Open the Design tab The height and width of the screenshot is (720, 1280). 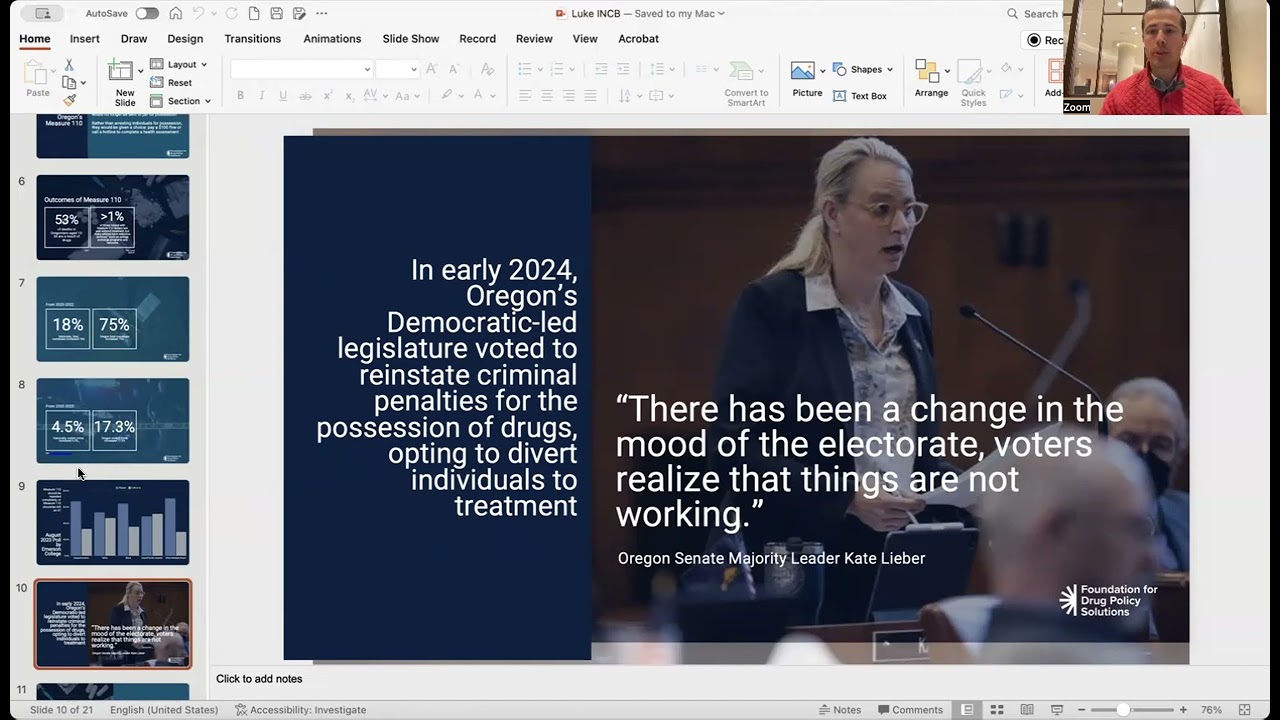(x=185, y=39)
